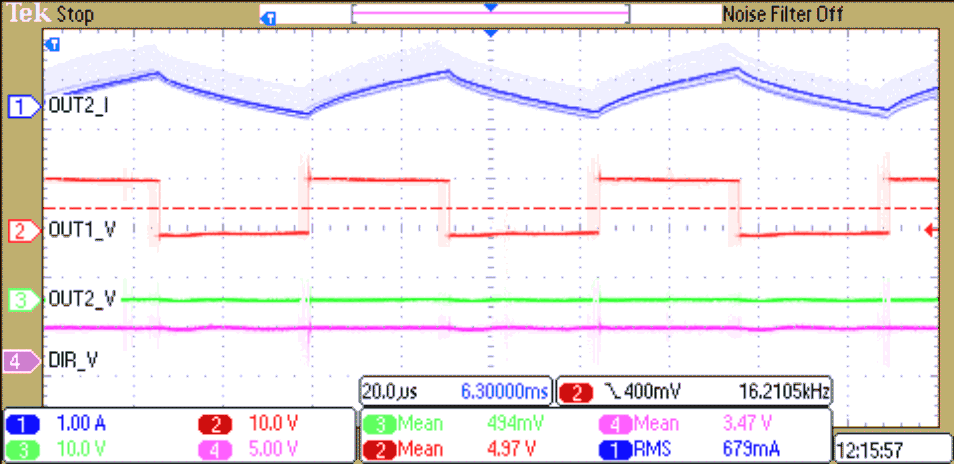Click the channel 4 waveform marker
954x464 pixels.
pyautogui.click(x=20, y=359)
